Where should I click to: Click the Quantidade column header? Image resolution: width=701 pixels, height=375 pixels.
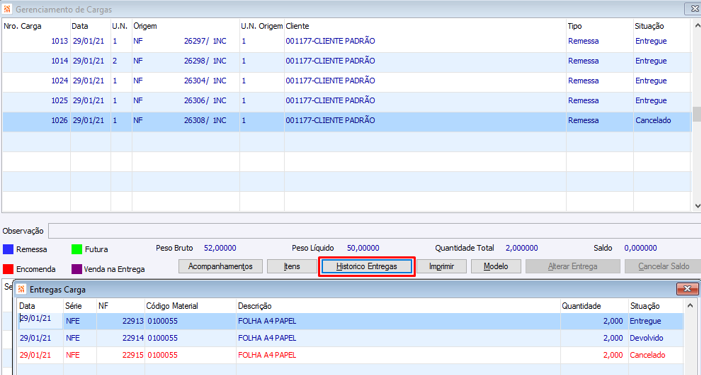tap(581, 306)
